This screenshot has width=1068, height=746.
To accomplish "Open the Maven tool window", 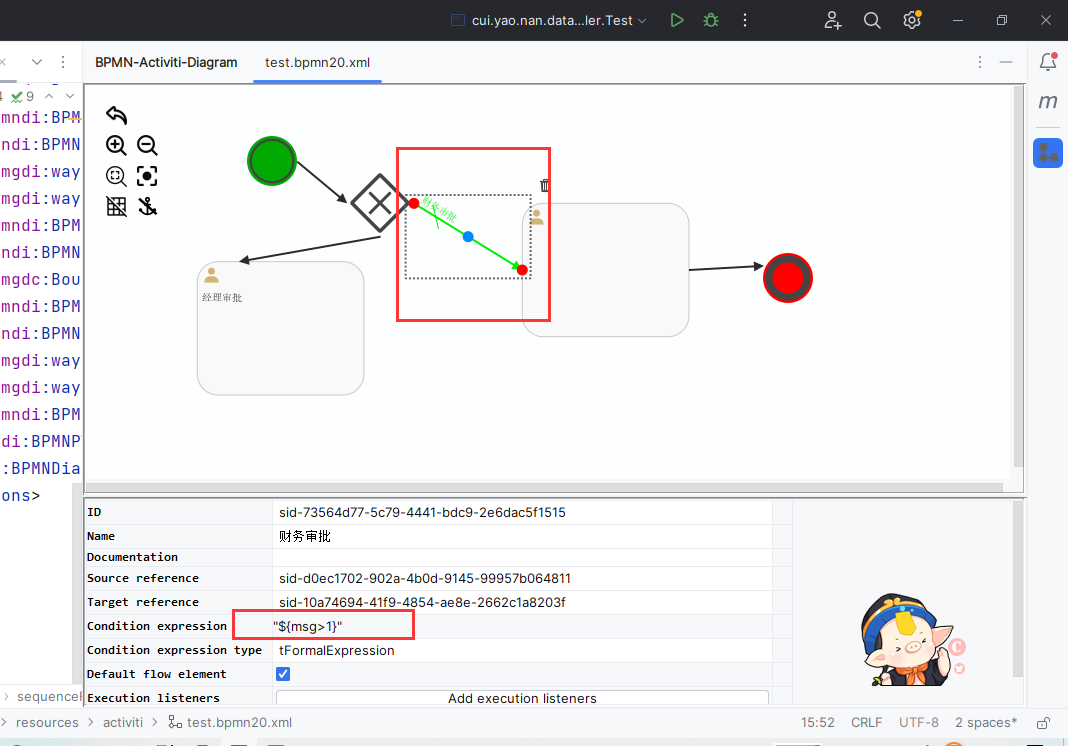I will point(1048,102).
